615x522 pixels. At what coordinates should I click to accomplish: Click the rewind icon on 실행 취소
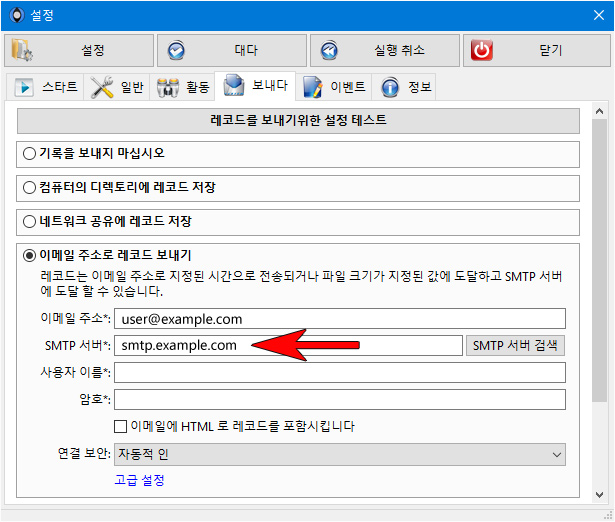(329, 50)
